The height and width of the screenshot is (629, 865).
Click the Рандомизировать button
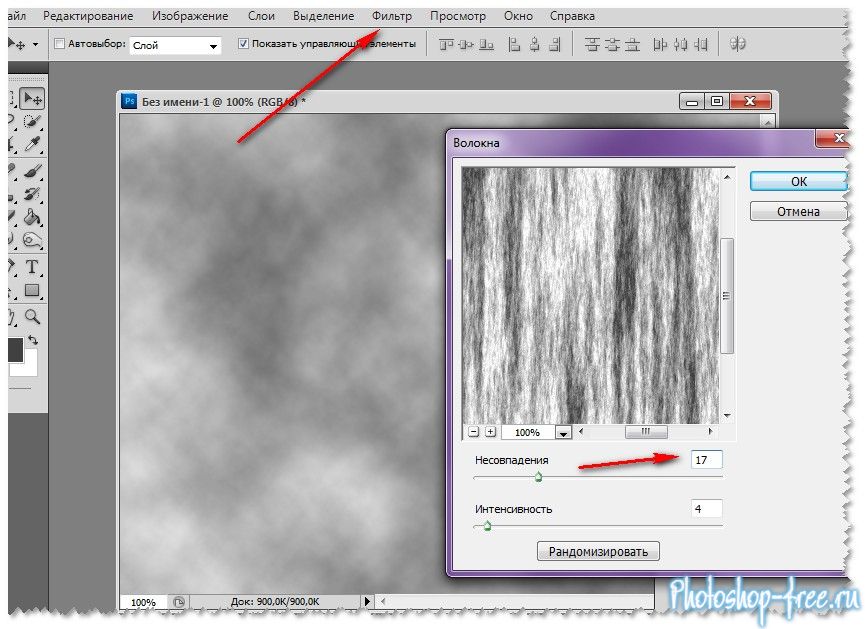click(x=598, y=551)
